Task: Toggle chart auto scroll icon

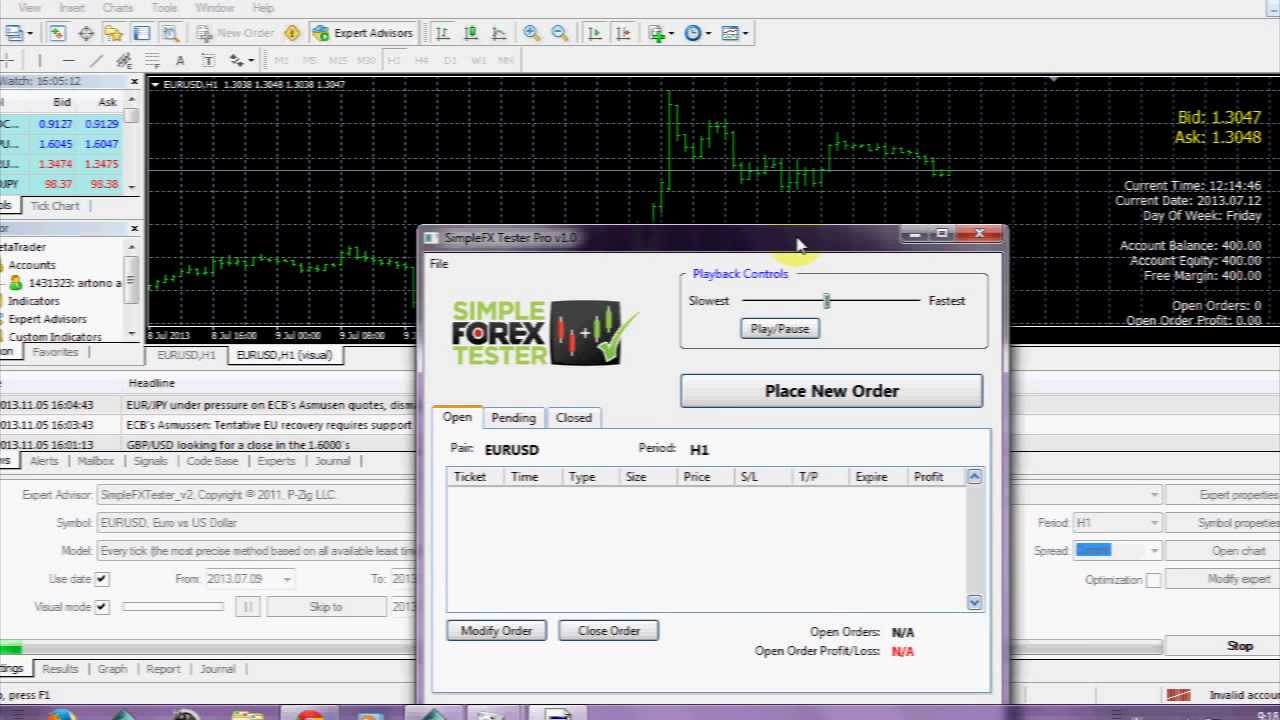Action: coord(595,33)
